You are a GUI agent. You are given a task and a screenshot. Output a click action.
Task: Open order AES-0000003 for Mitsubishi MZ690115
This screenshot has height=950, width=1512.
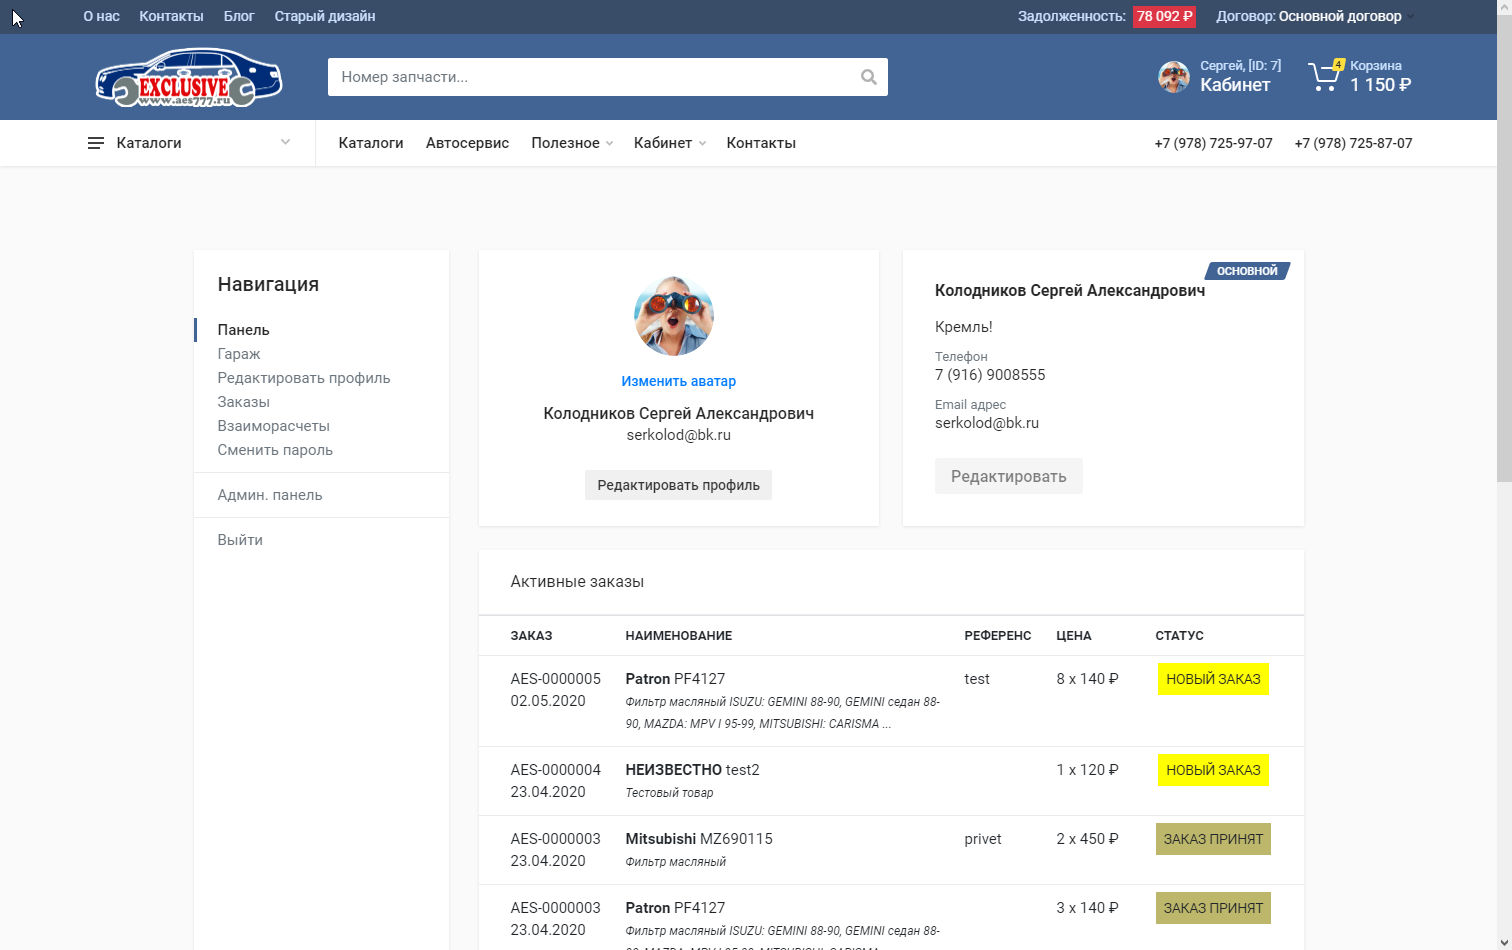tap(555, 839)
